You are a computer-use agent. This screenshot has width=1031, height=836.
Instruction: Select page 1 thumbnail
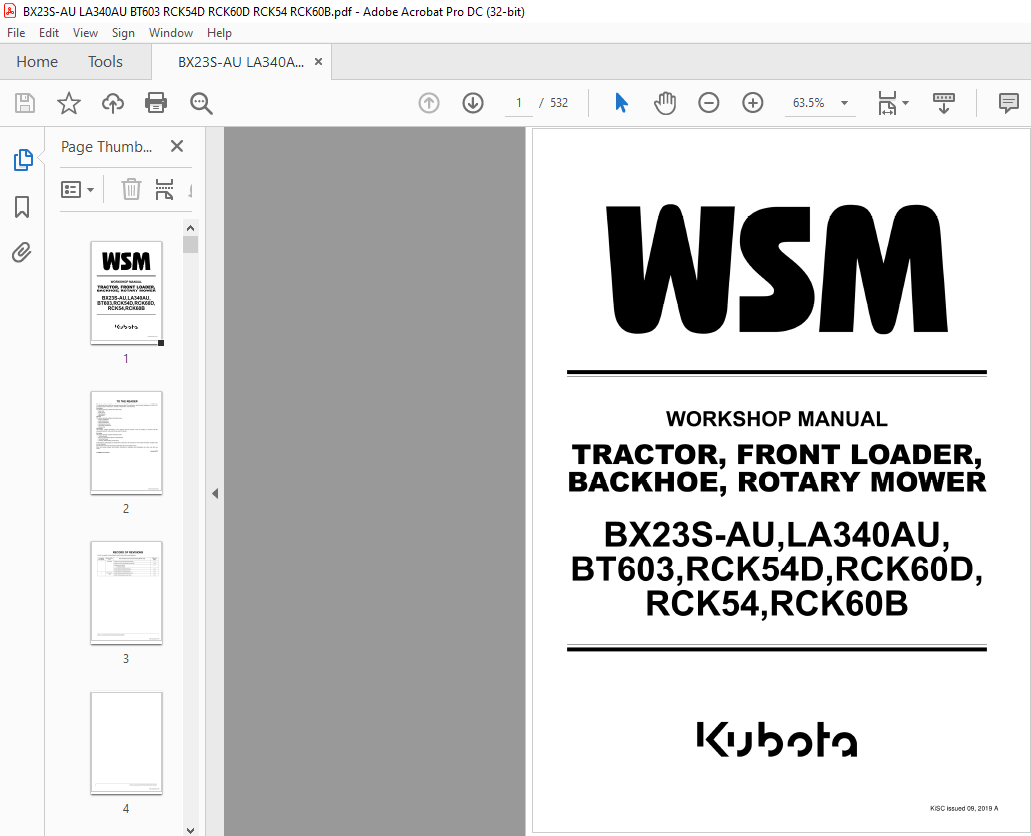pos(126,292)
